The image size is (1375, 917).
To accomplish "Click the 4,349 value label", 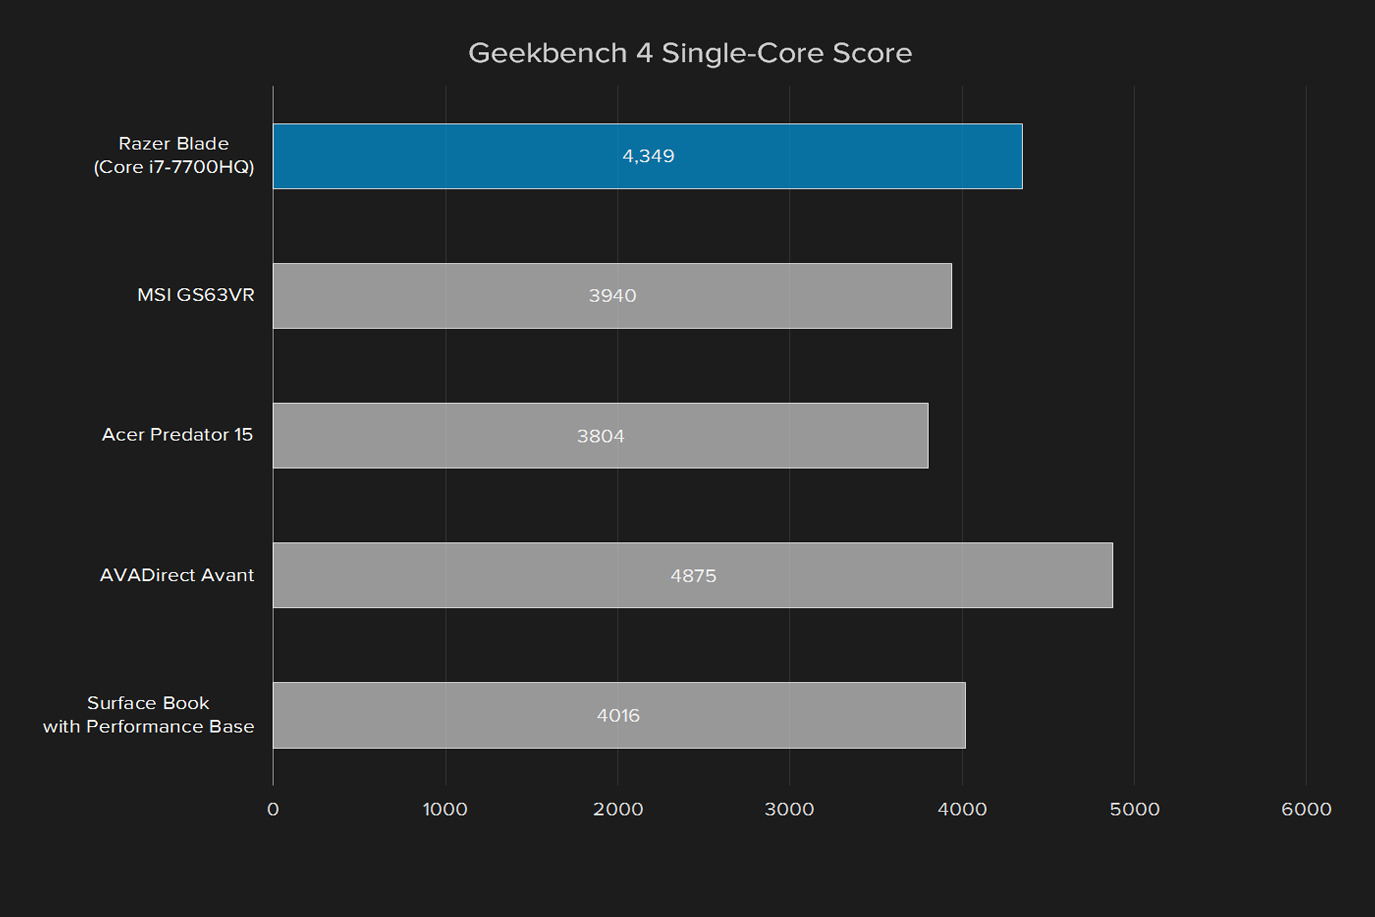I will point(648,156).
